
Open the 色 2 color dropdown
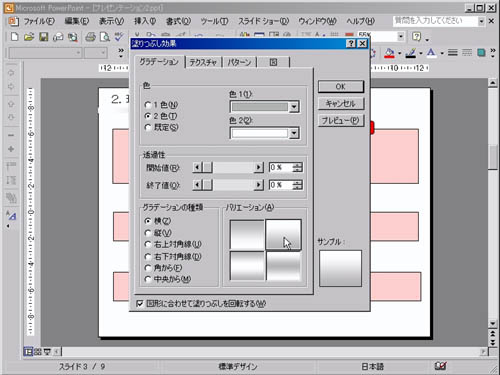pos(294,133)
